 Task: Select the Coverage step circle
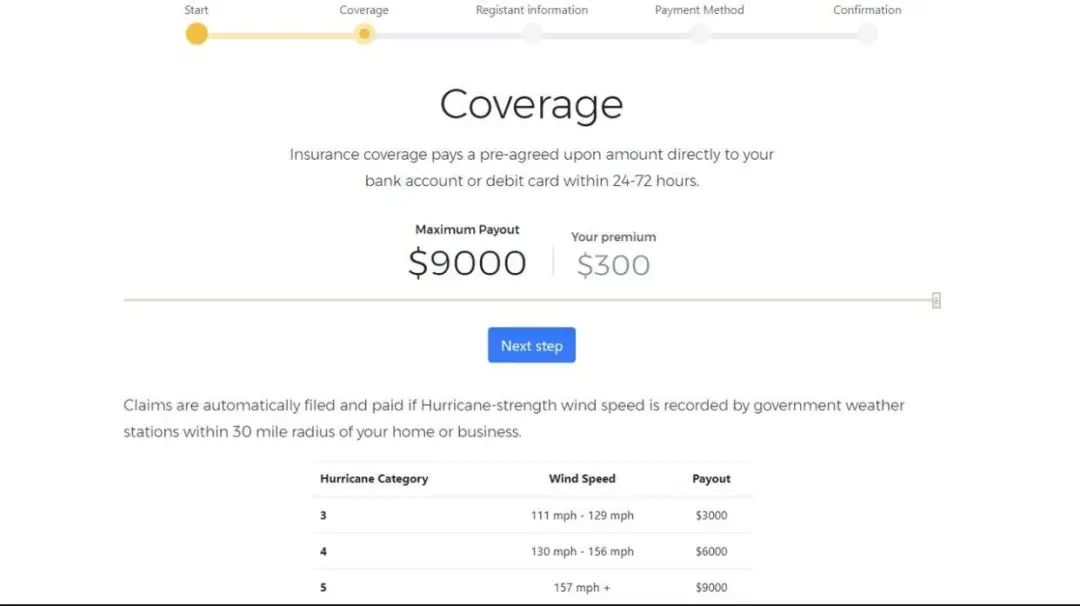[x=364, y=34]
